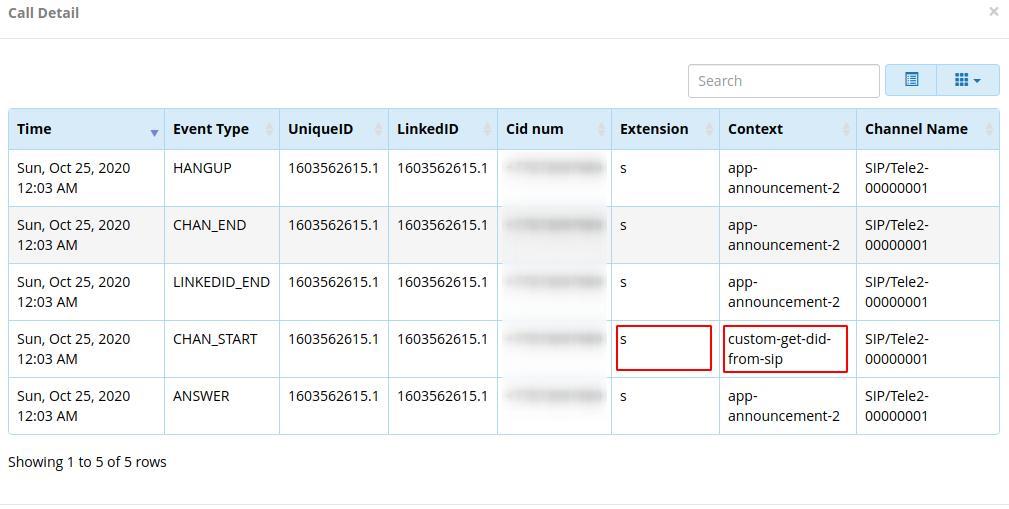Sort table by Time column
This screenshot has height=509, width=1009.
click(x=86, y=129)
